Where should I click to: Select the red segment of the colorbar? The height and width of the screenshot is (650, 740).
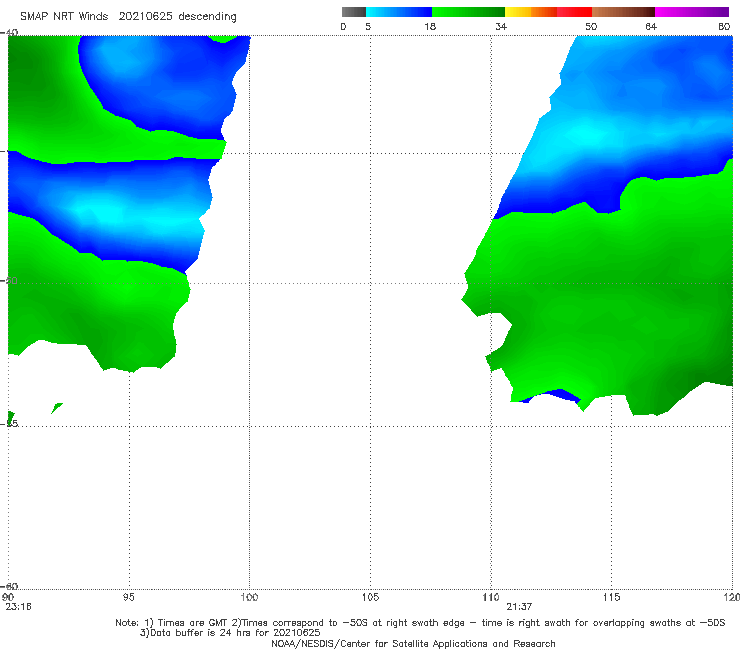pos(574,12)
